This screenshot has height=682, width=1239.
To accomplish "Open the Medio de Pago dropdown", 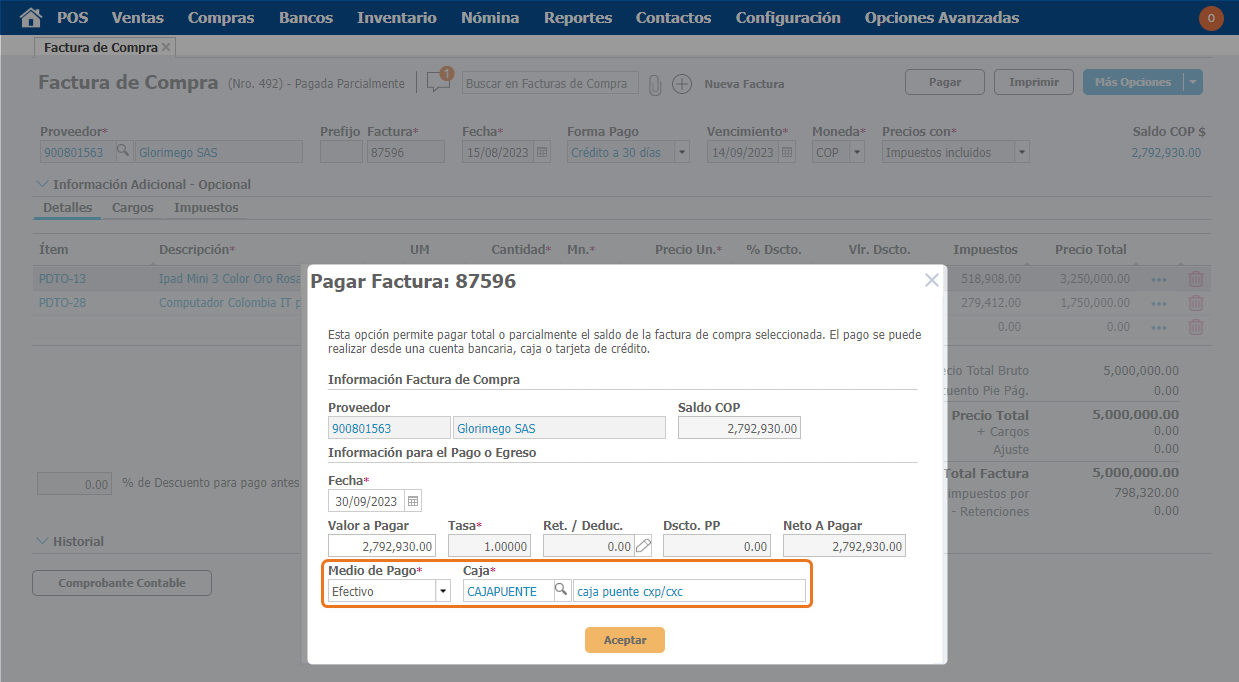I will [442, 591].
